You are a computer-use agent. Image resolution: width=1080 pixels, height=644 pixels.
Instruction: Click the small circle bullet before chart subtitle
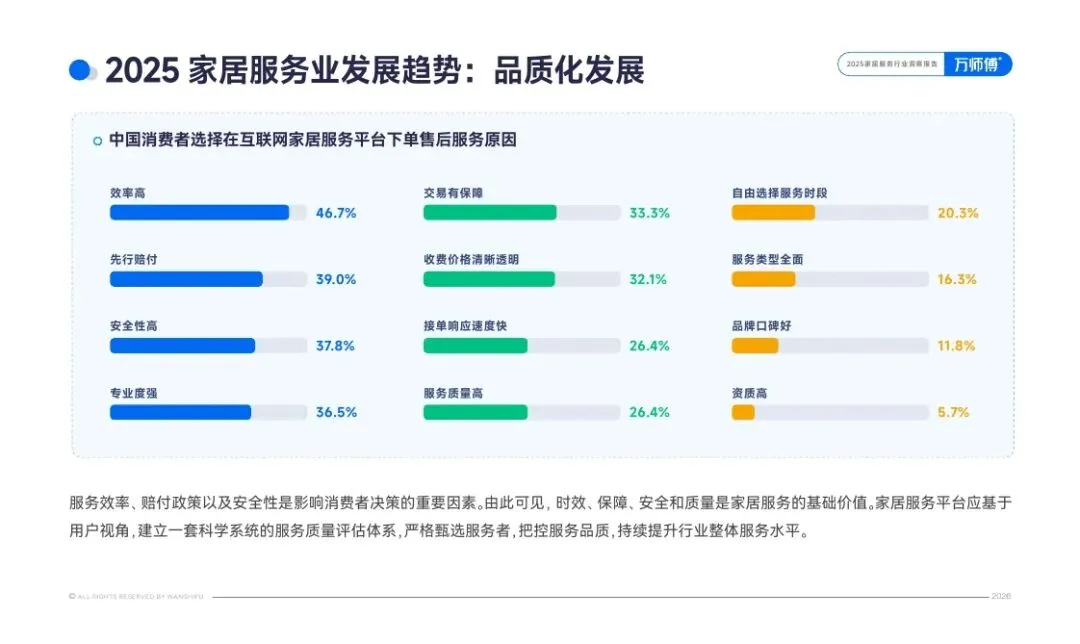click(x=98, y=141)
